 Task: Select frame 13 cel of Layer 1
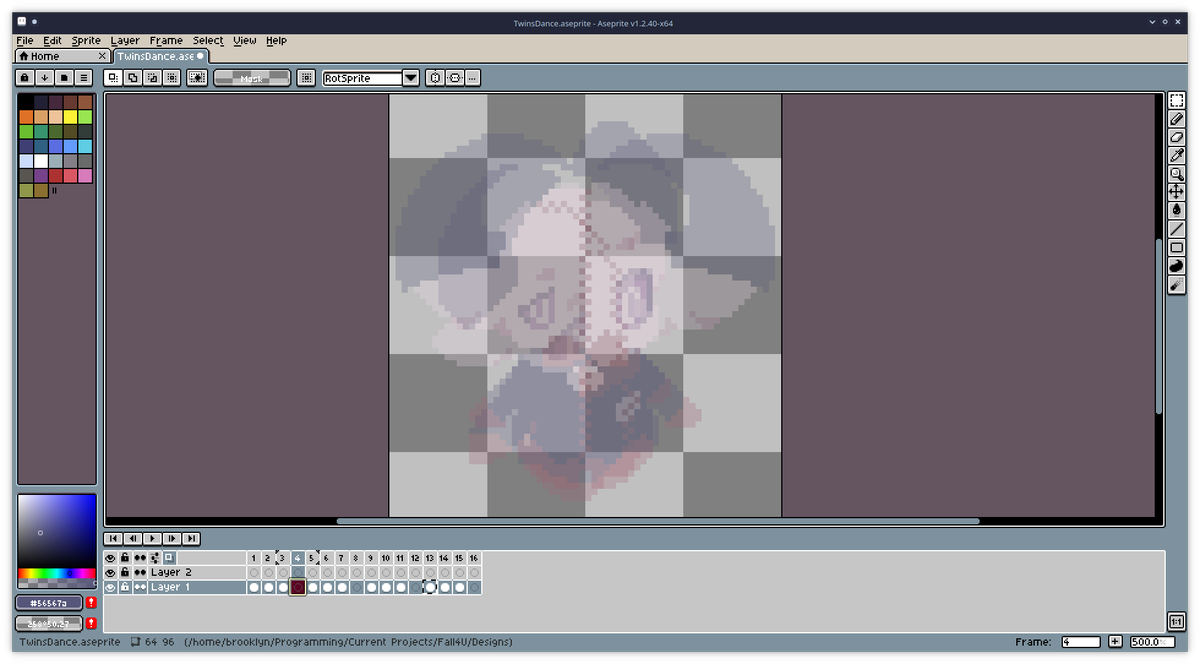pyautogui.click(x=430, y=587)
